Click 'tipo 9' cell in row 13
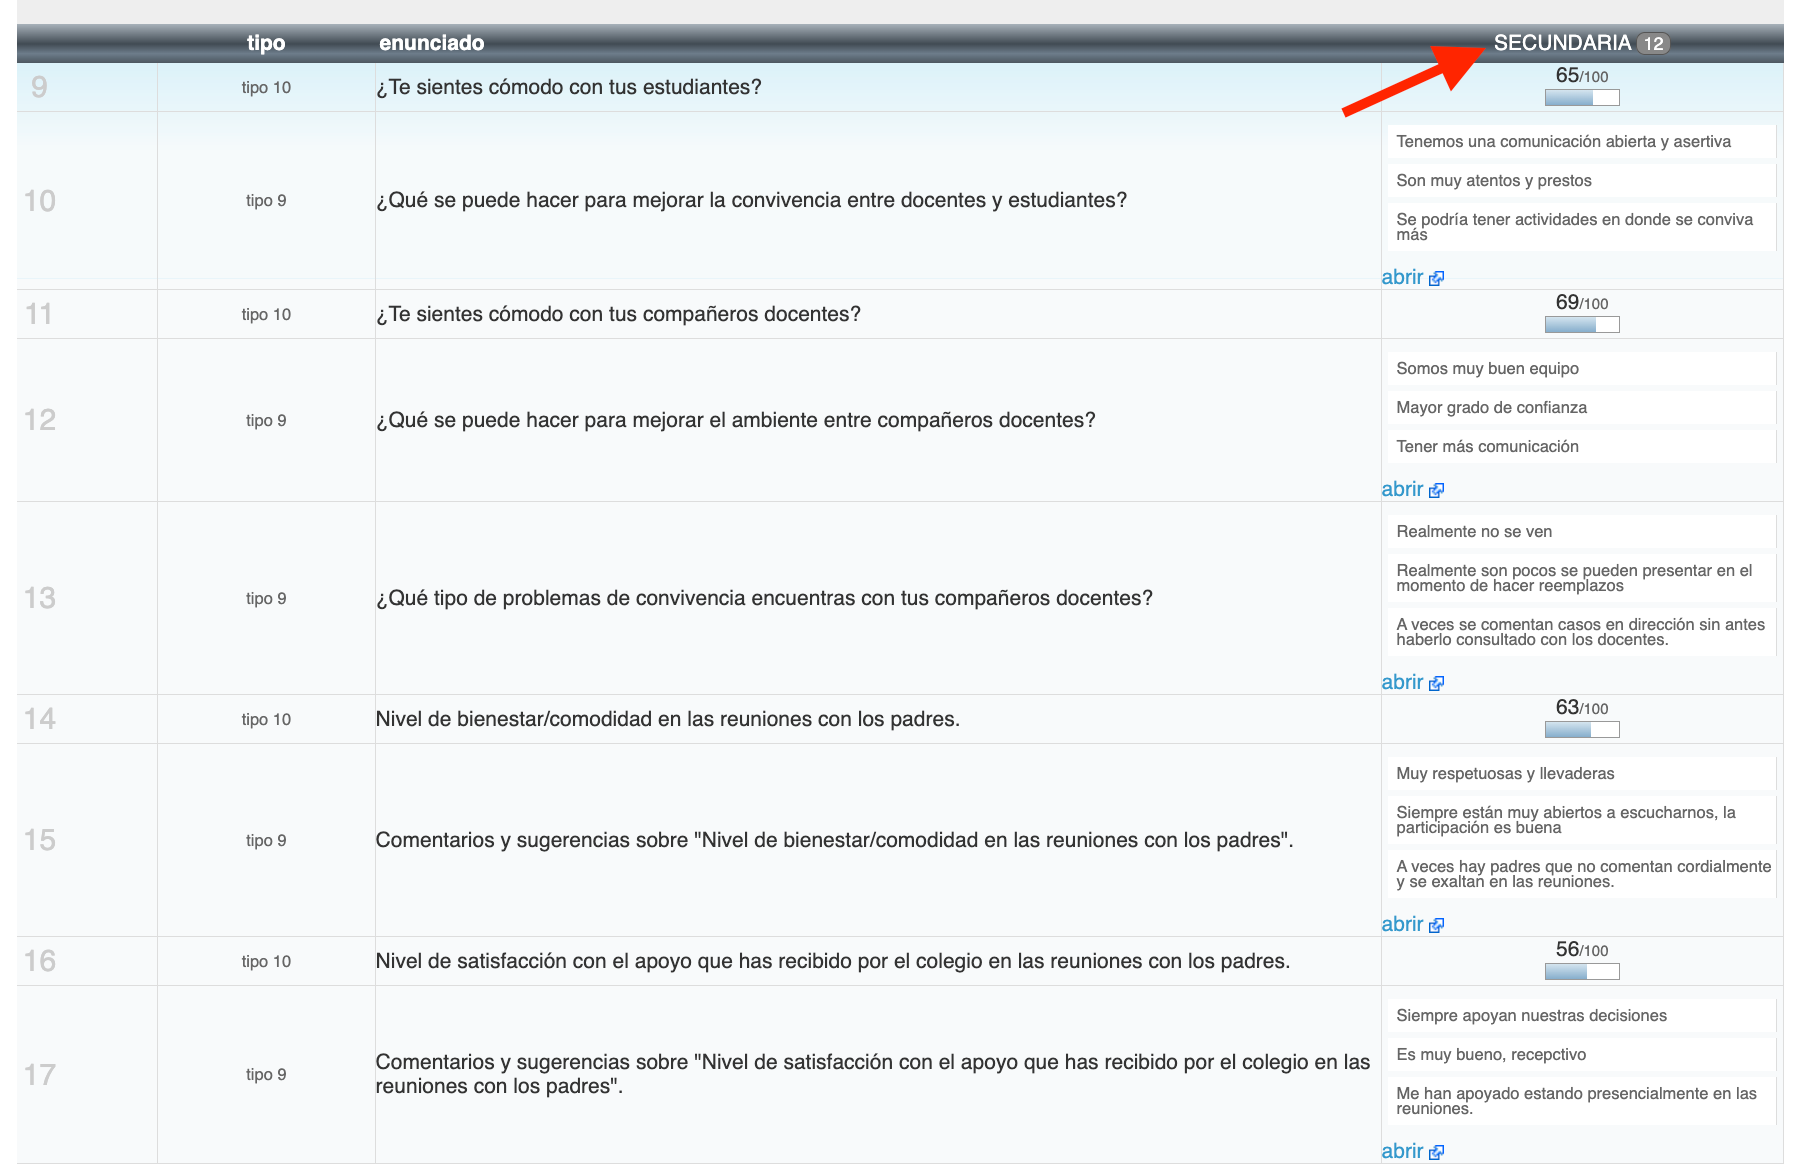The image size is (1802, 1164). coord(266,599)
